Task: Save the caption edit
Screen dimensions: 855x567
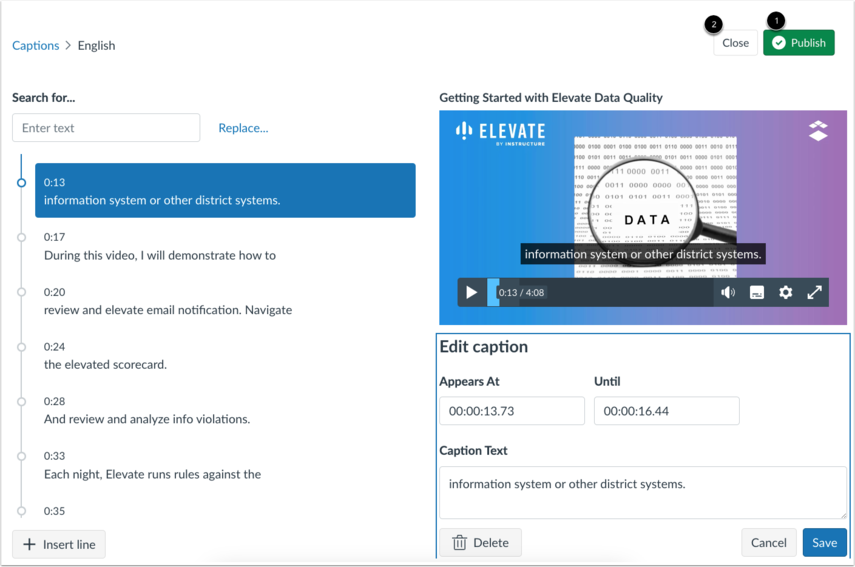Action: tap(824, 542)
